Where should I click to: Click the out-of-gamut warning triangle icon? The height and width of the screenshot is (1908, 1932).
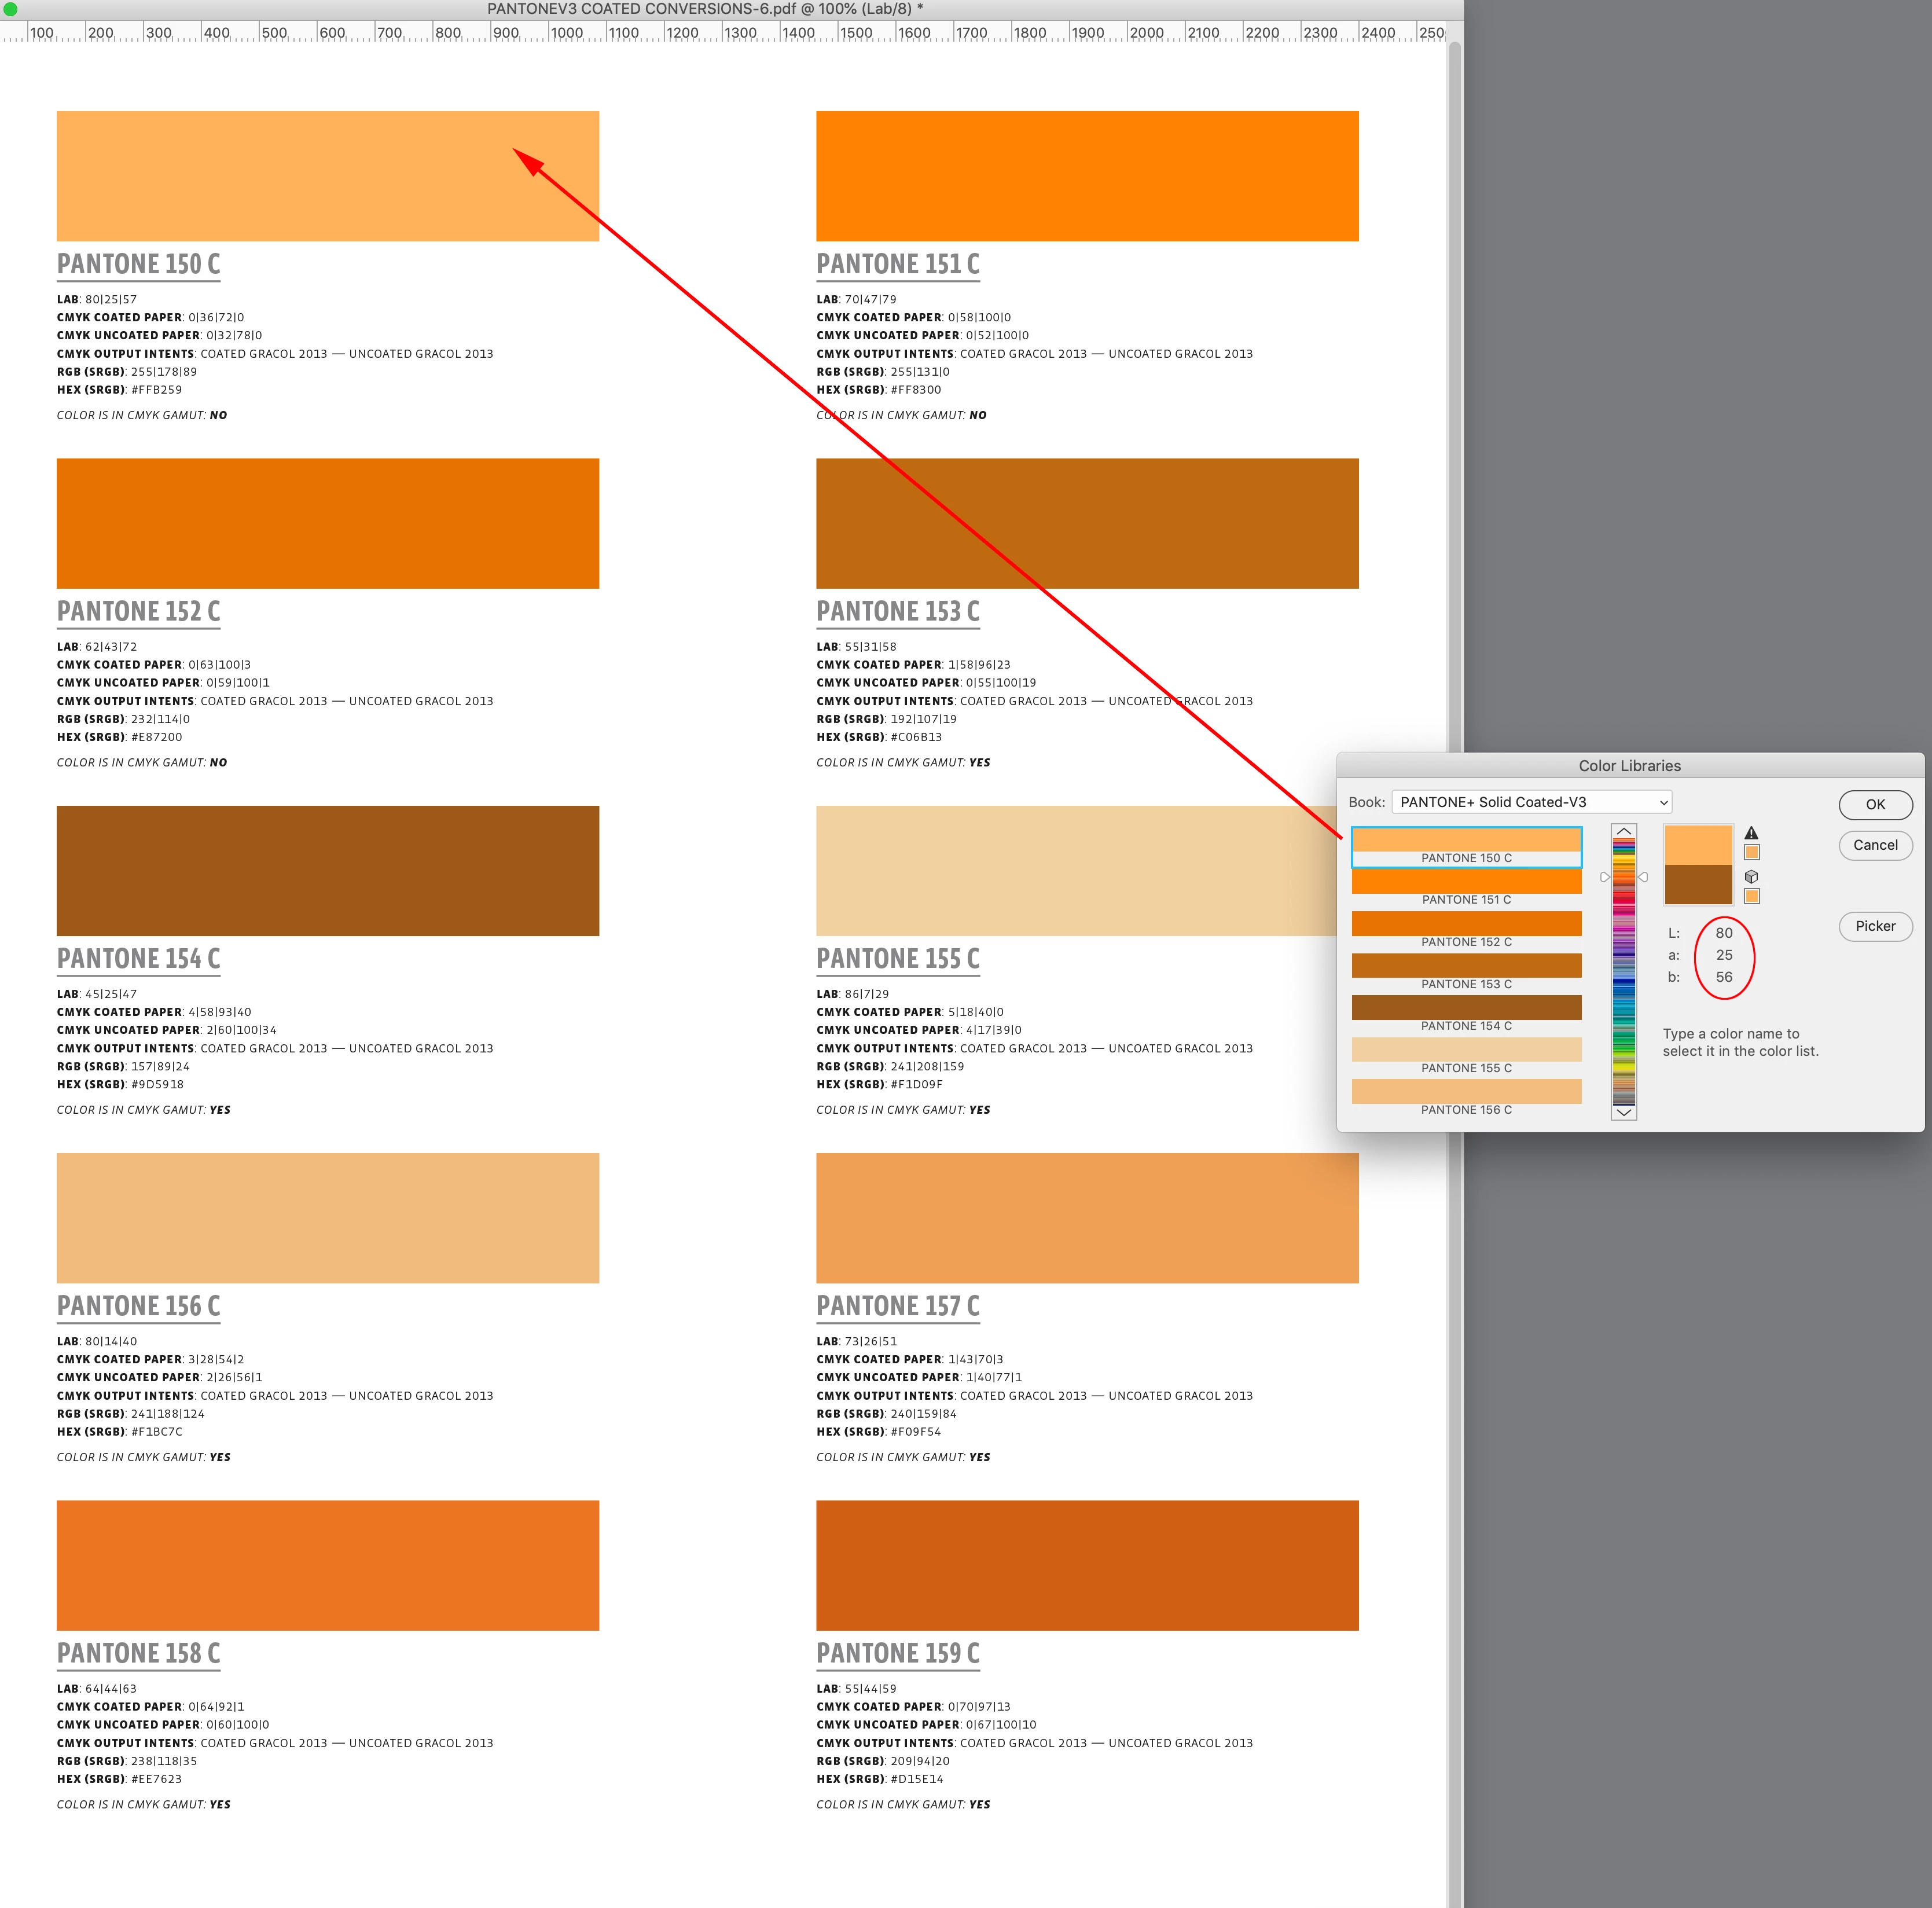1751,833
